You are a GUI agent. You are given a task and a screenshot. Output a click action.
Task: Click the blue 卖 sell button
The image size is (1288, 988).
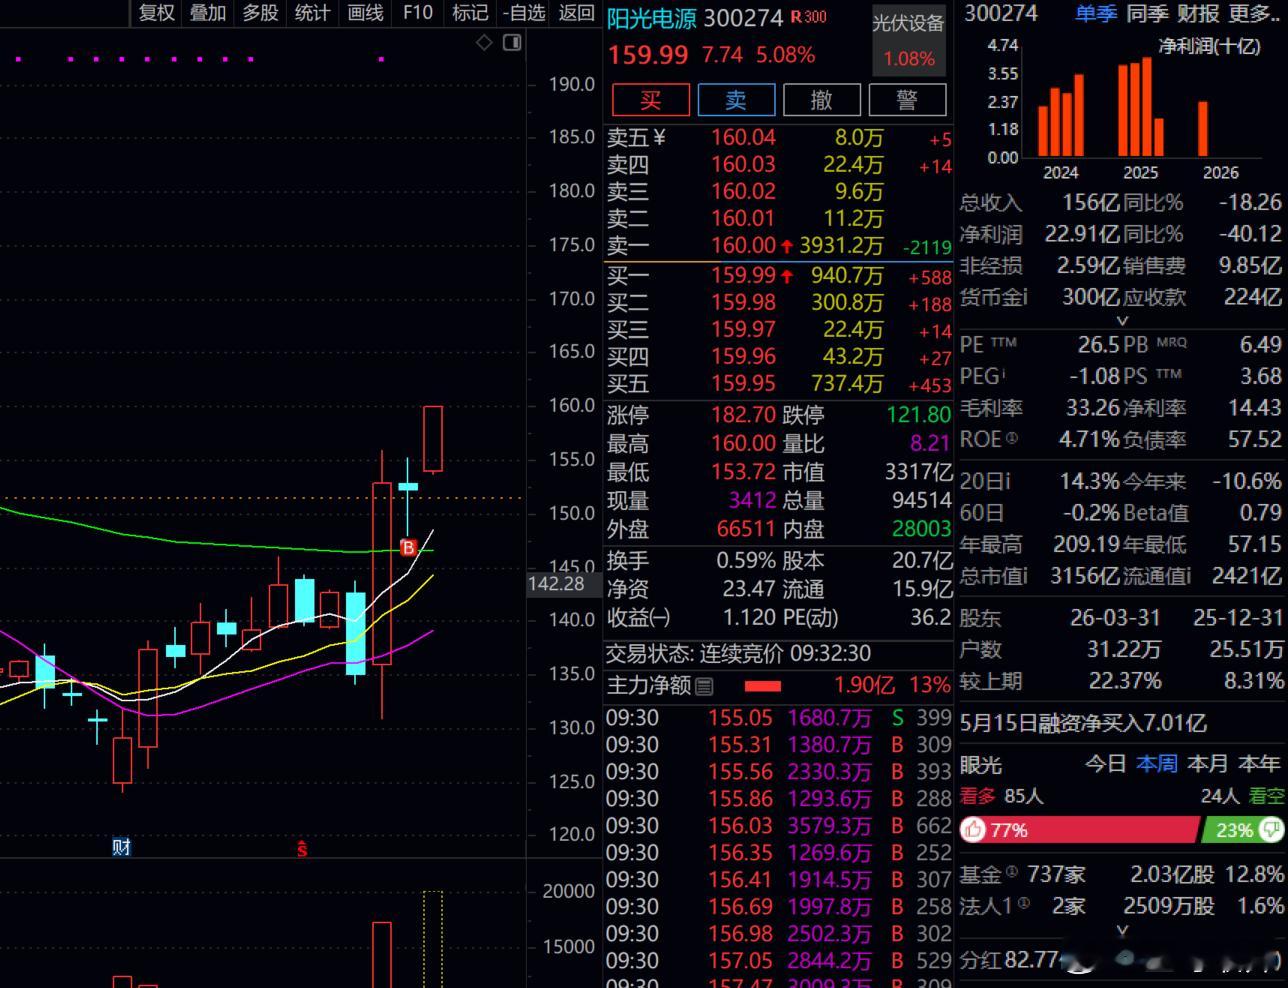(x=736, y=99)
